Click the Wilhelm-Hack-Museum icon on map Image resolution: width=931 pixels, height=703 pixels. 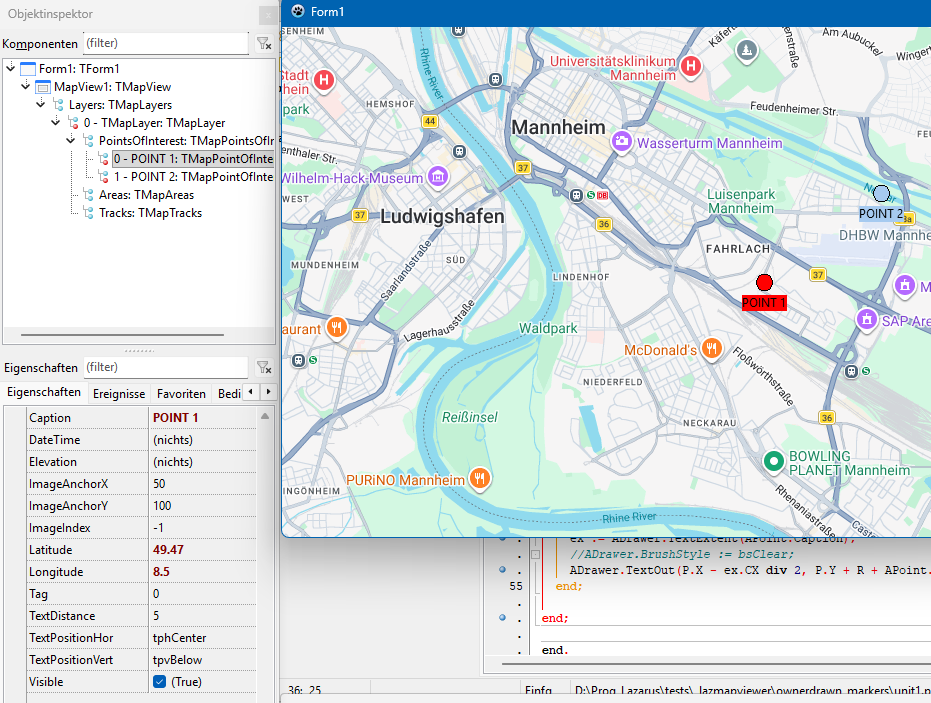click(437, 177)
